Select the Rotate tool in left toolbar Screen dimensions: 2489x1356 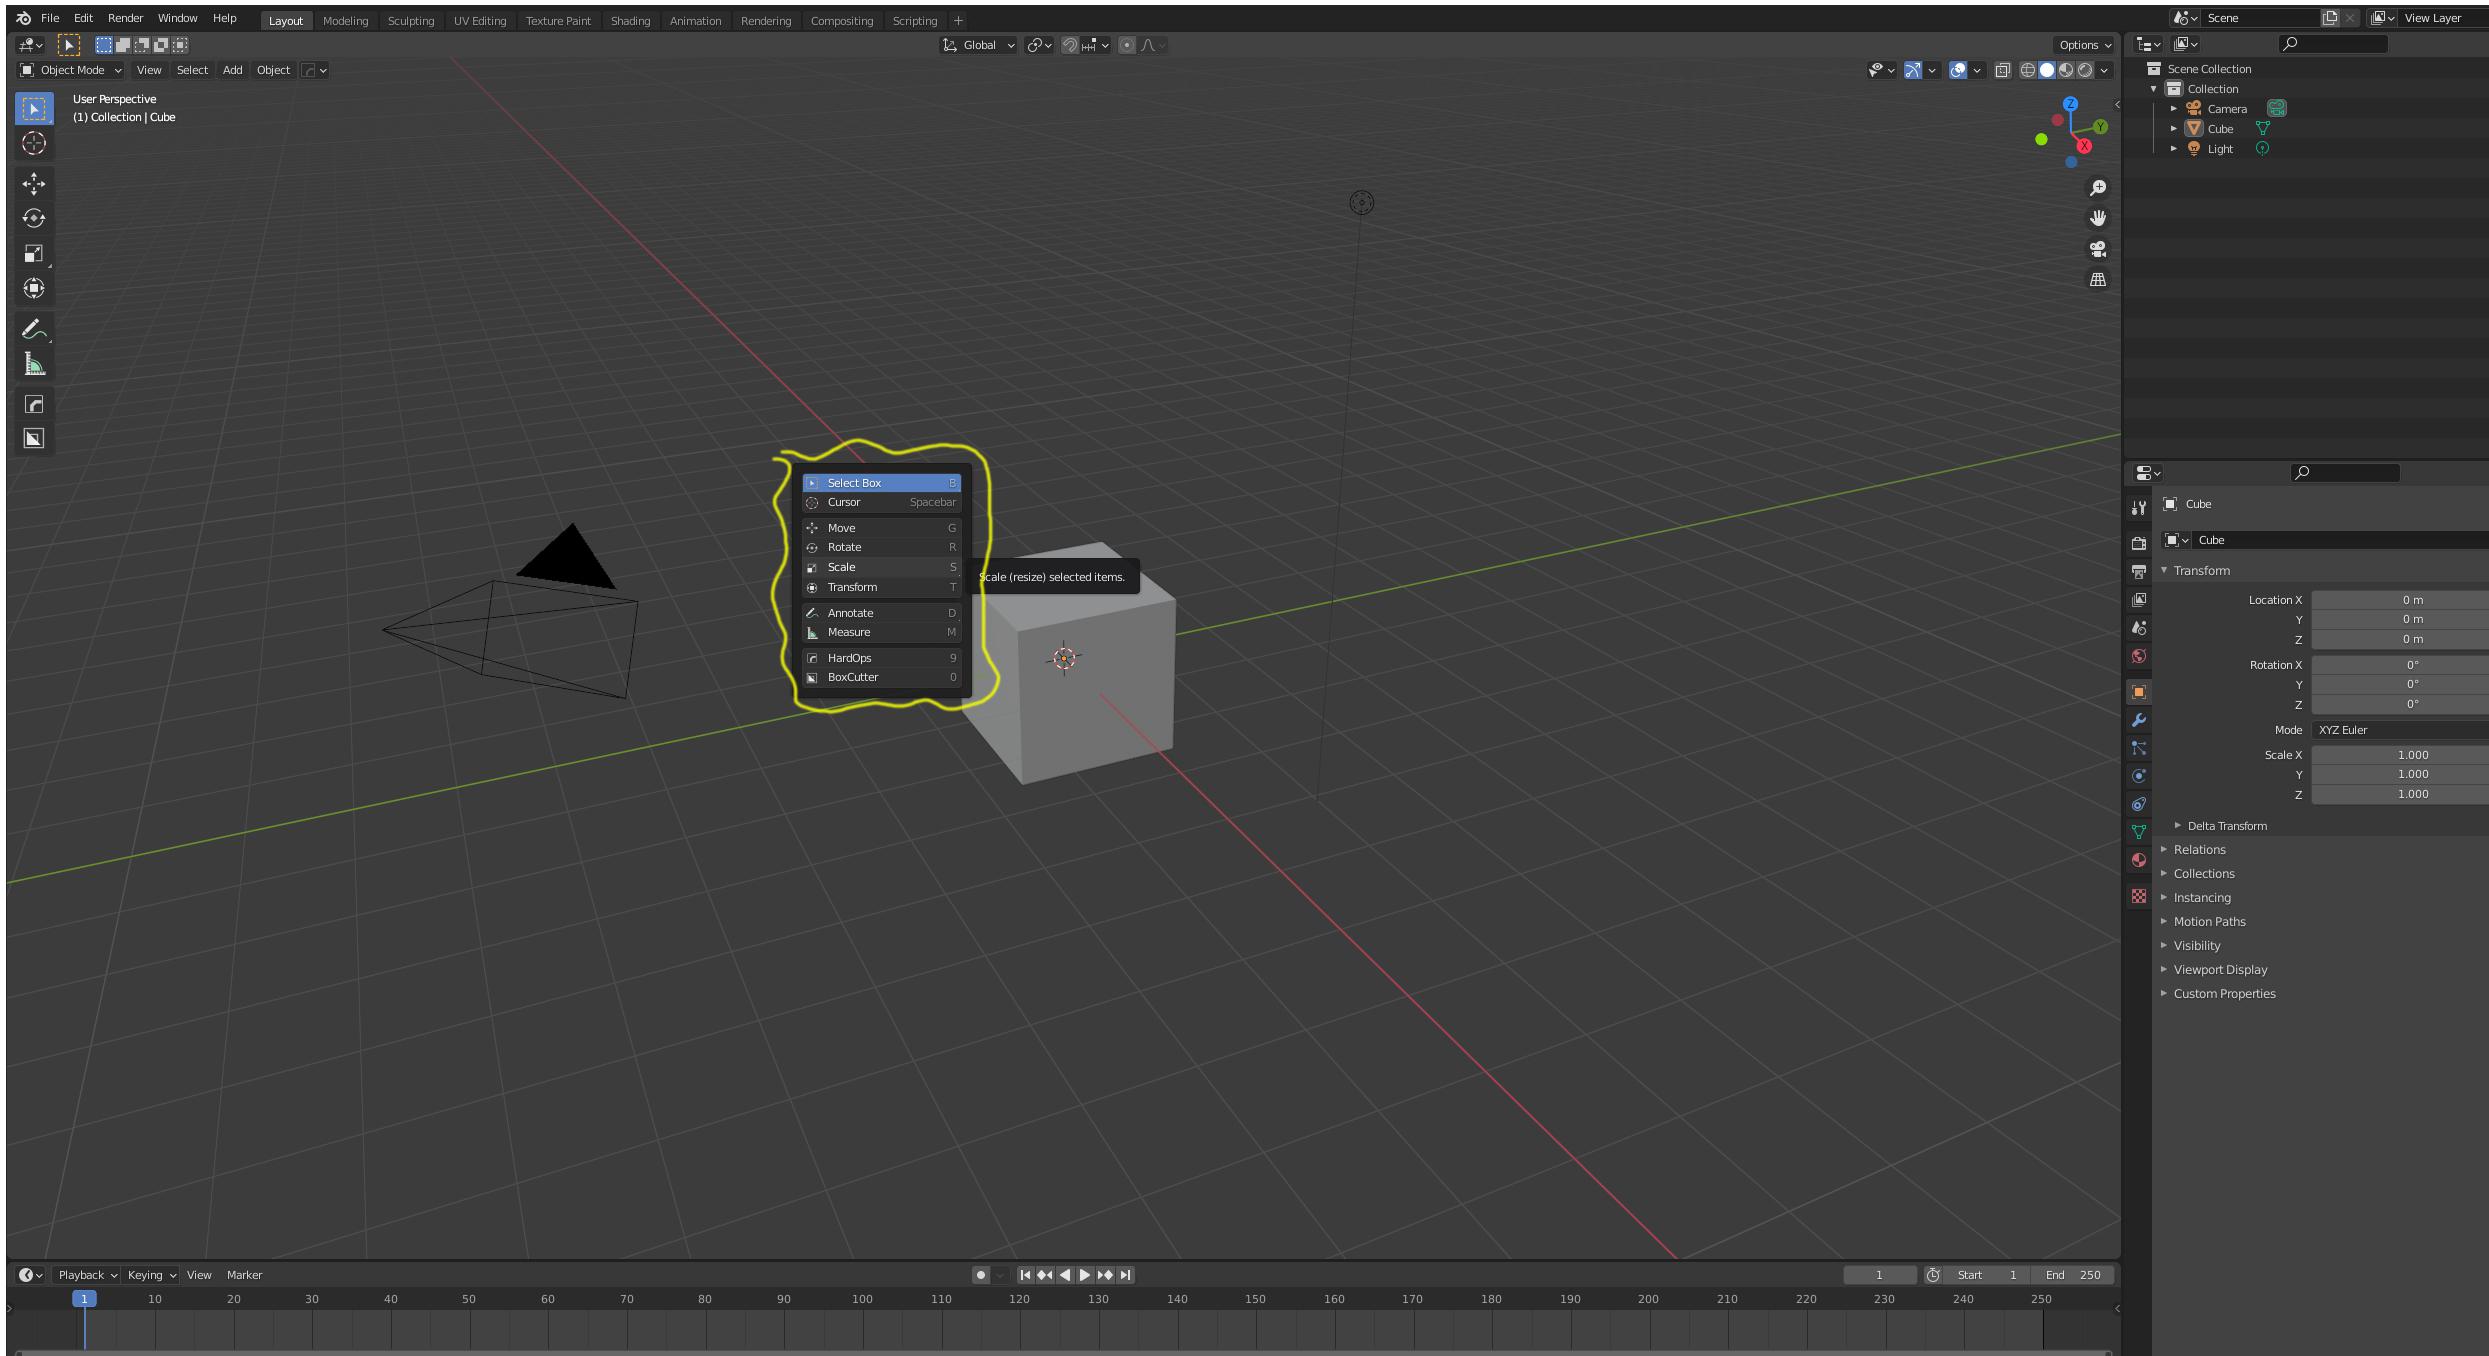(x=34, y=218)
